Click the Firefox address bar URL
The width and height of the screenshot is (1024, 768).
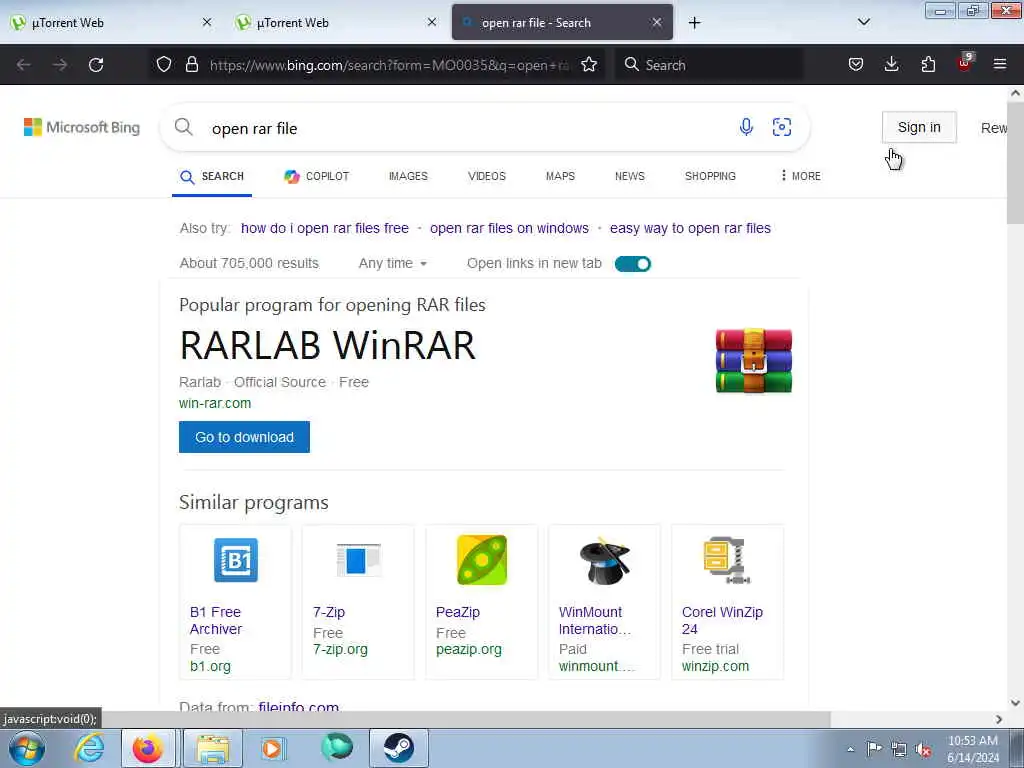tap(390, 65)
